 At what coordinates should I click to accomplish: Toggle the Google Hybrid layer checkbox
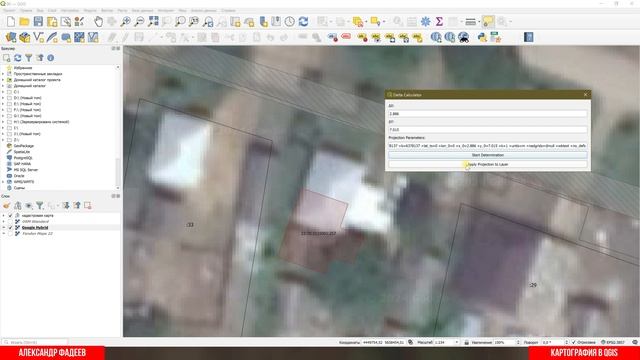11,227
